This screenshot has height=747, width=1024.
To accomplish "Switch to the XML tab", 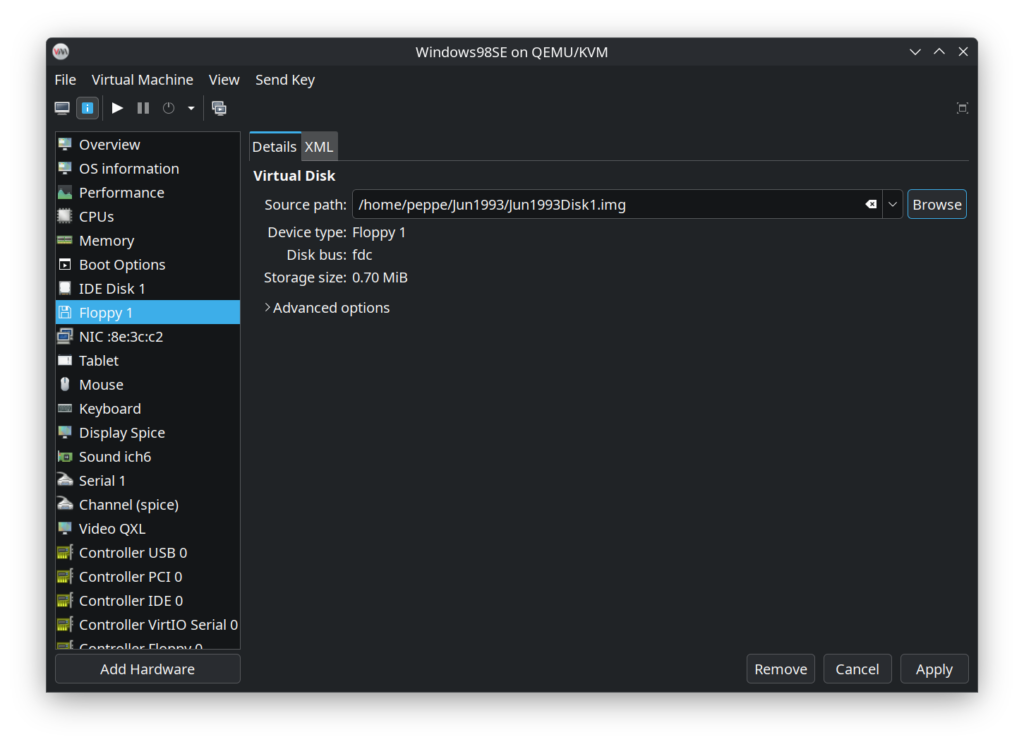I will tap(318, 146).
